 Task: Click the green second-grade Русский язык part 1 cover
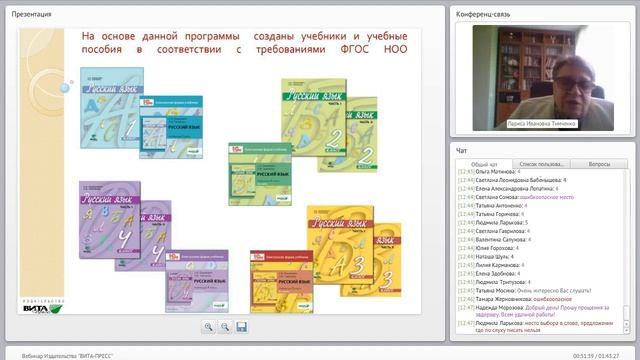click(313, 117)
